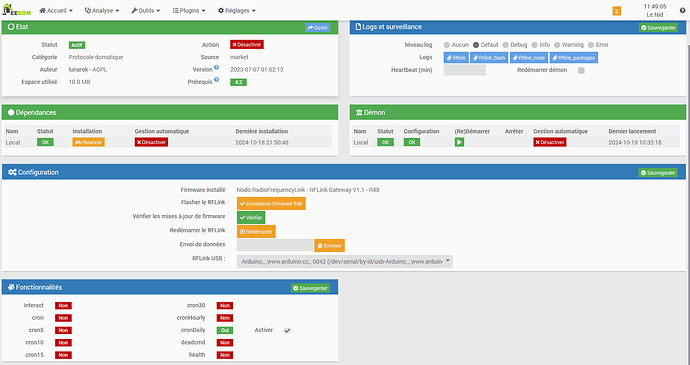Click the Prérequis help tooltip icon

click(217, 80)
